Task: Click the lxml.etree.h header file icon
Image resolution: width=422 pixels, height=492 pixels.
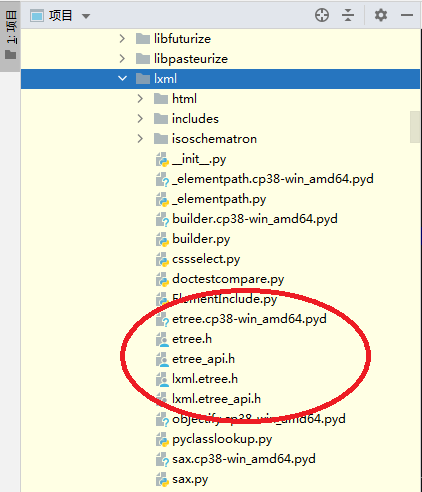Action: click(162, 379)
